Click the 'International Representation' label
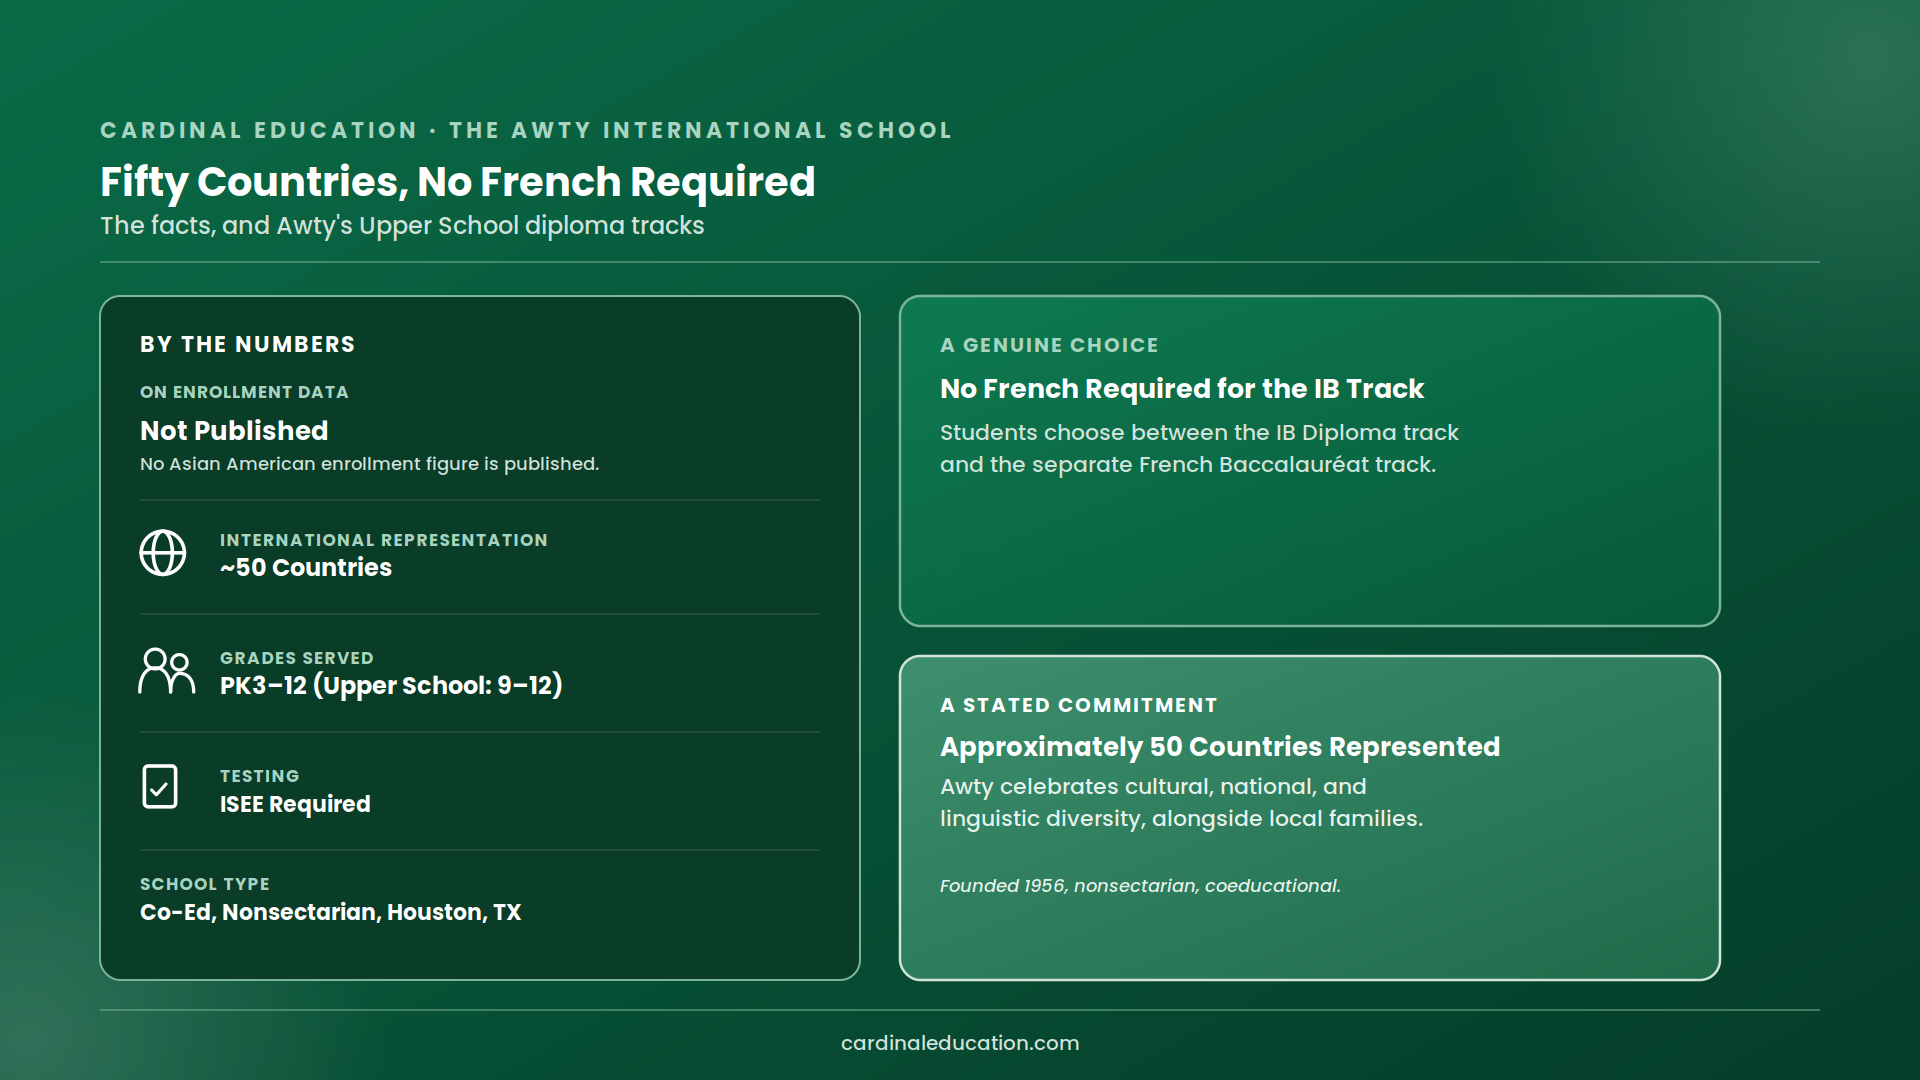The image size is (1920, 1080). pos(384,540)
